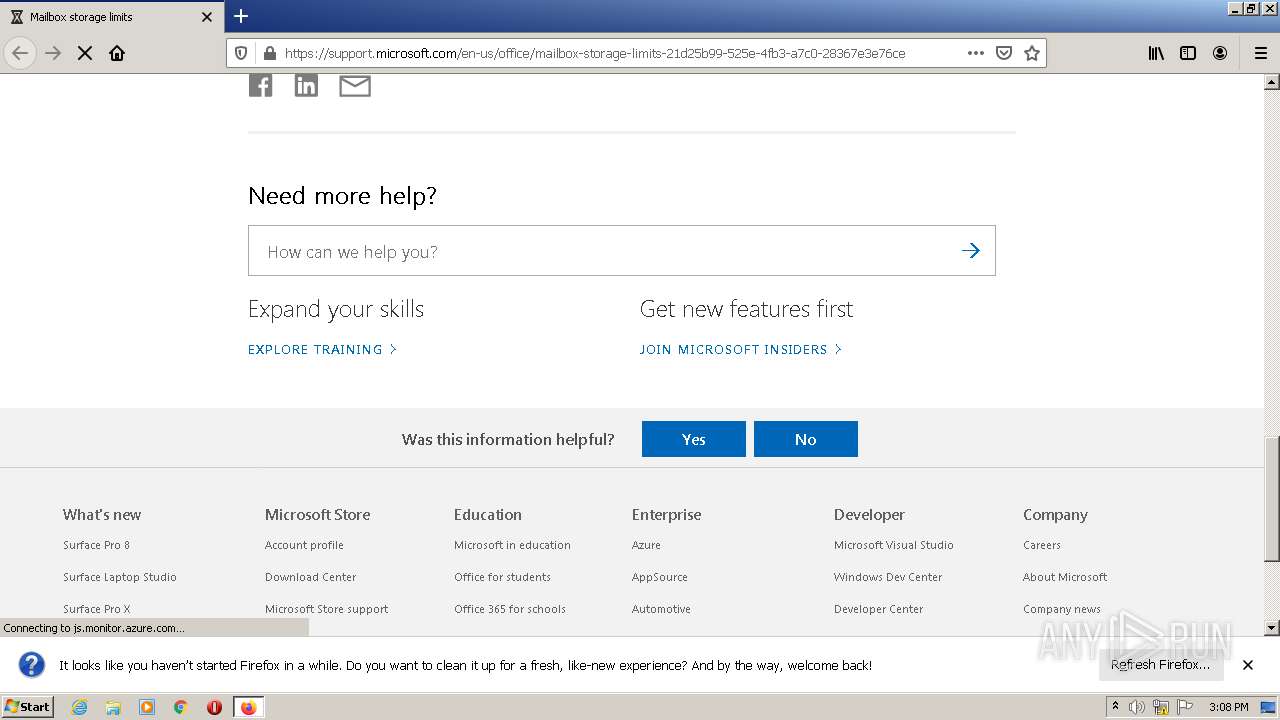
Task: Click the Refresh Firefox button
Action: coord(1160,665)
